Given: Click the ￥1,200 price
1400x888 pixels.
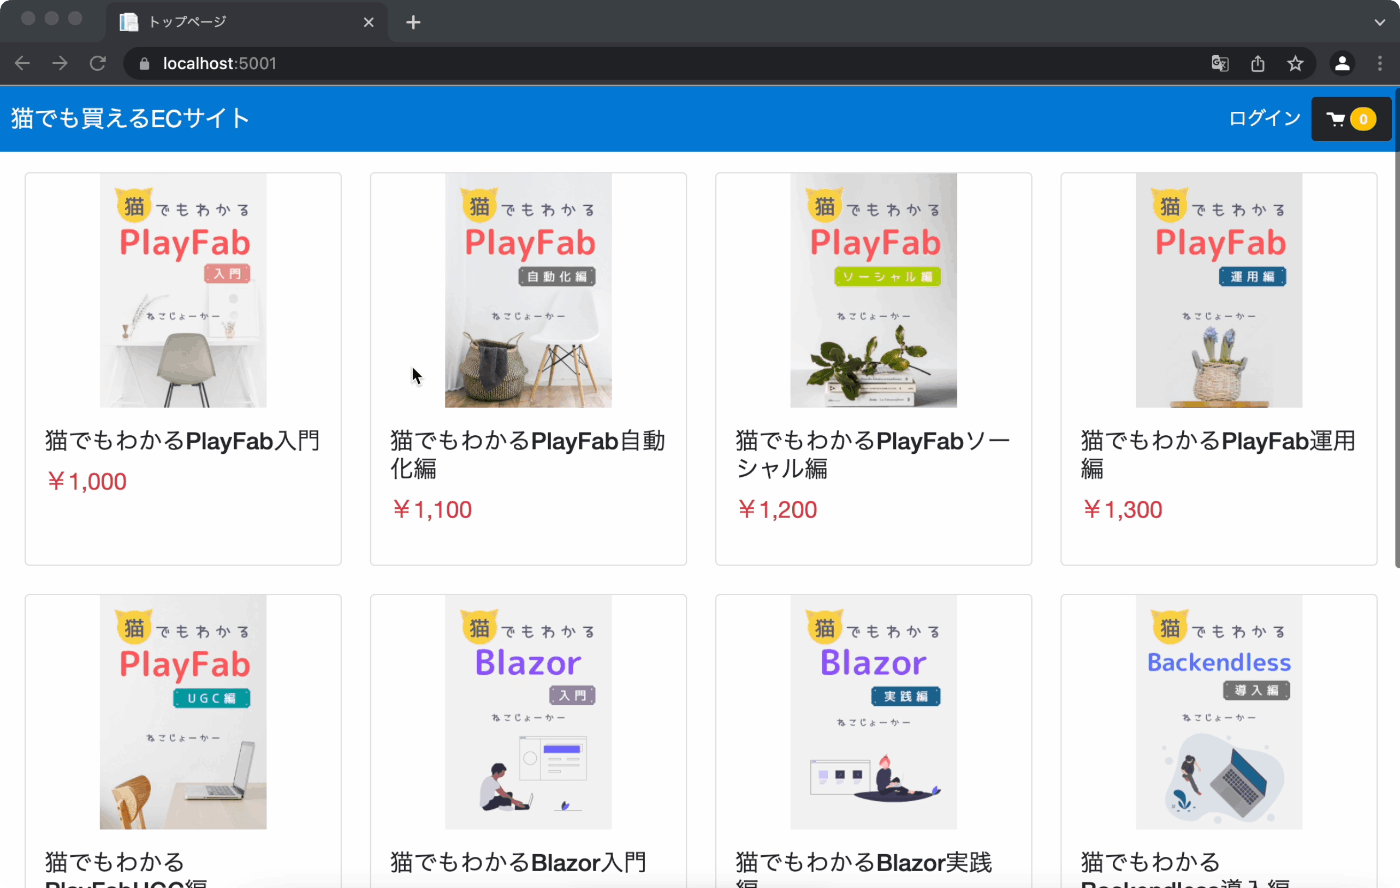Looking at the screenshot, I should click(777, 510).
